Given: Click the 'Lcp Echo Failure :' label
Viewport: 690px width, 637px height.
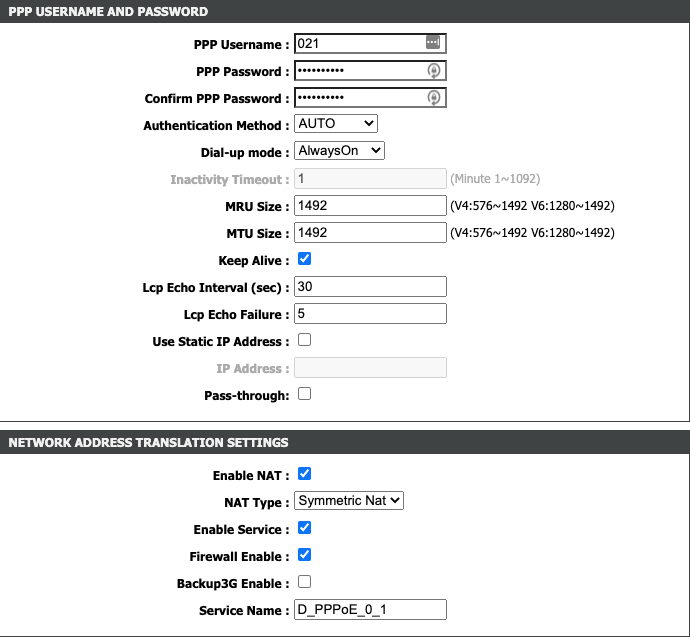Looking at the screenshot, I should click(236, 315).
